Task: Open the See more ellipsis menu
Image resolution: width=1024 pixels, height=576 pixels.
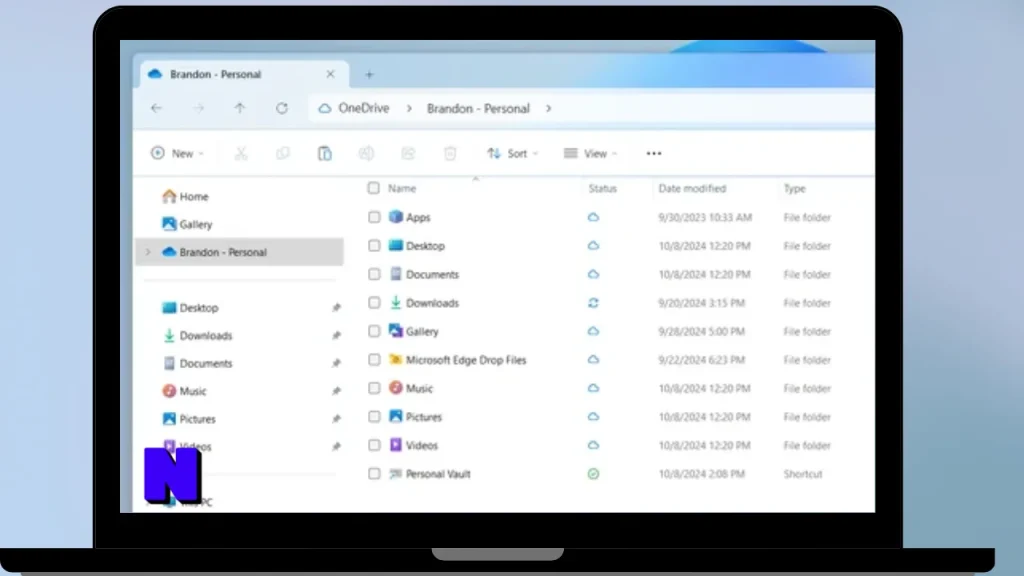Action: pos(654,153)
